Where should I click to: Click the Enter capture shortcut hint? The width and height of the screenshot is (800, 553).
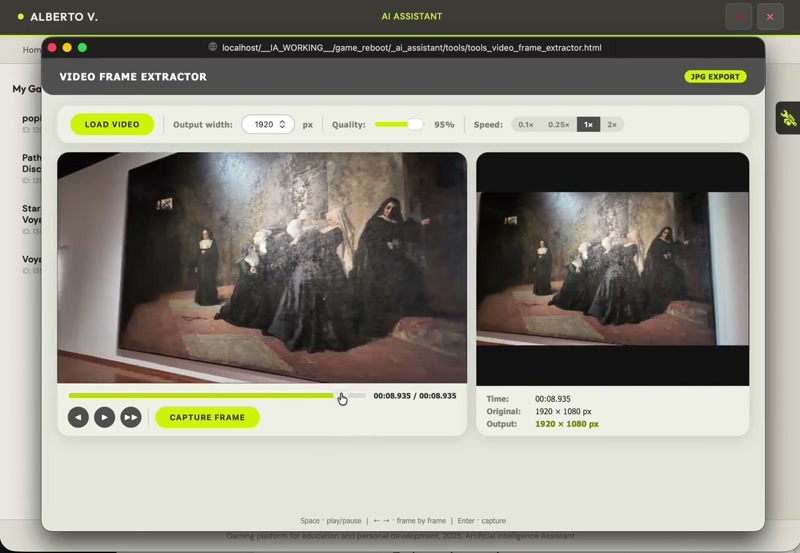click(482, 521)
